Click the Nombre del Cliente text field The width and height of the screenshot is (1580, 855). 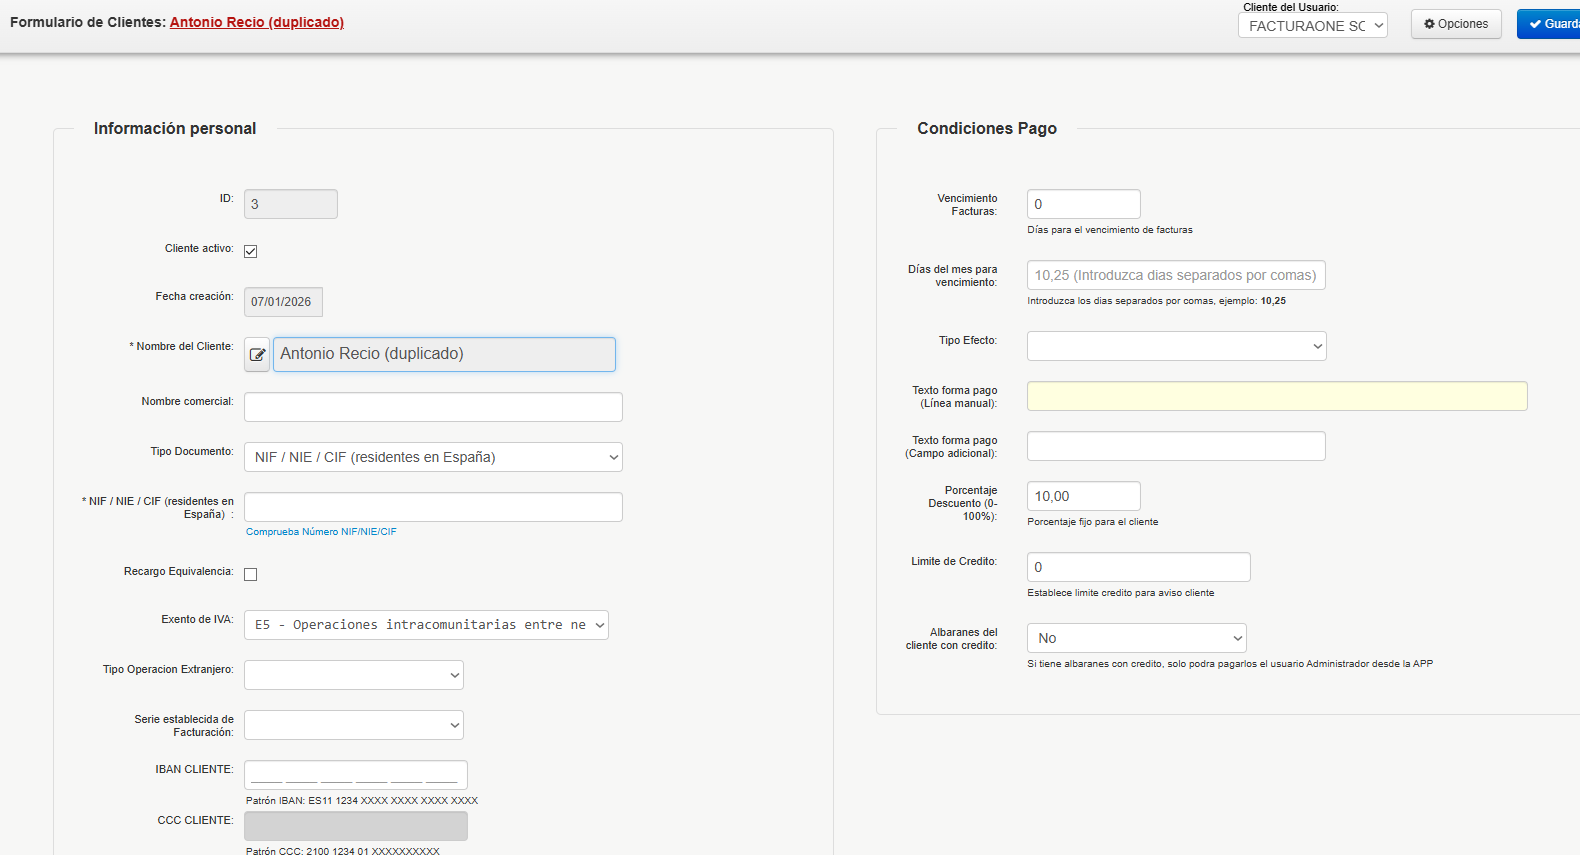tap(444, 354)
